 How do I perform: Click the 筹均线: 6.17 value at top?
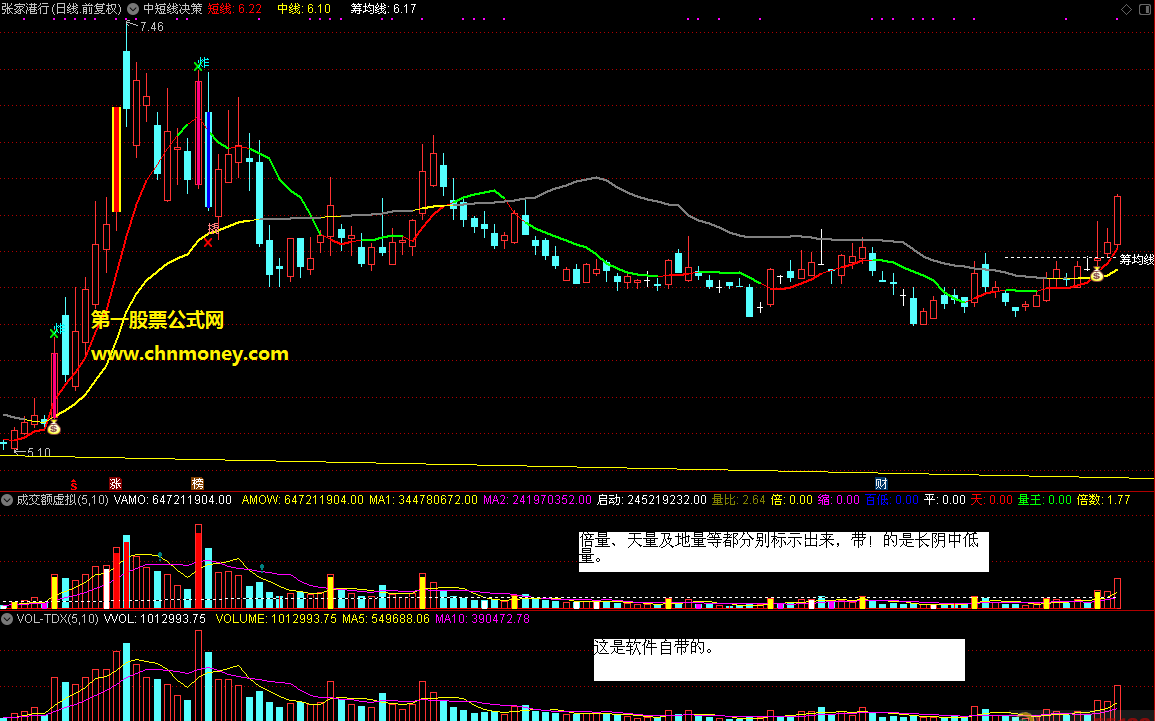pos(384,9)
